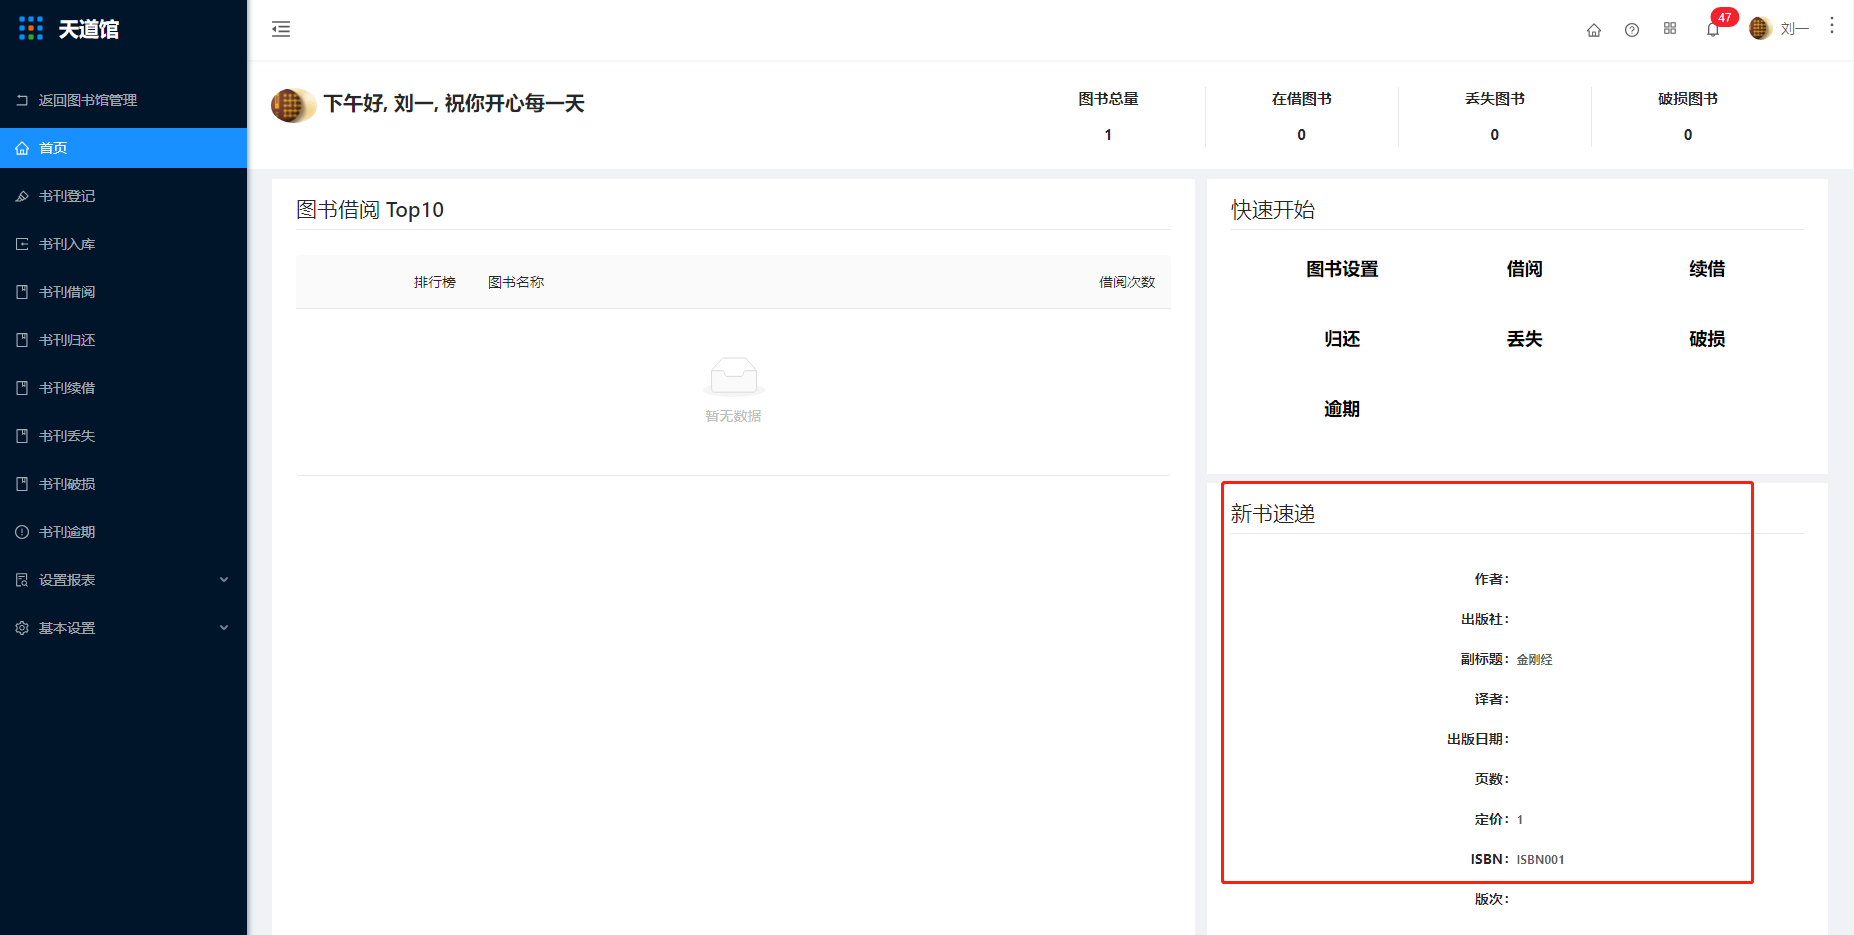The image size is (1854, 935).
Task: Expand the 设置报表 submenu chevron
Action: (224, 580)
